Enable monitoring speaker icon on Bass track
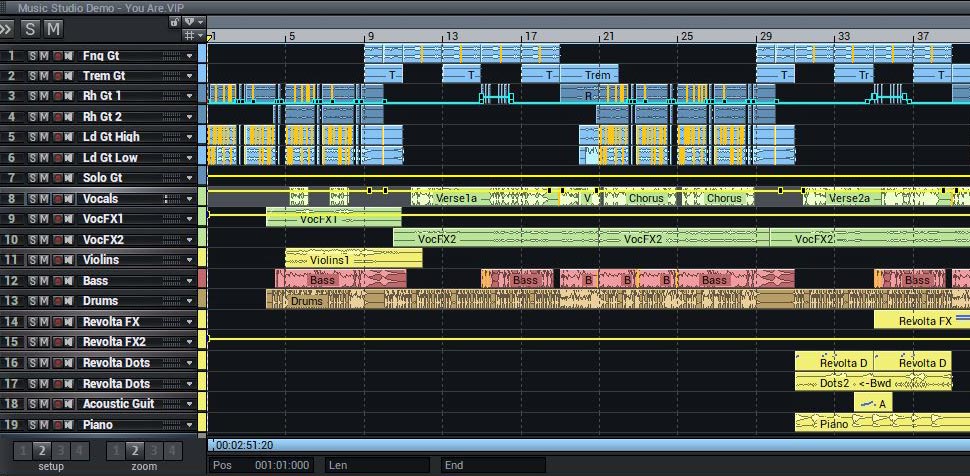Viewport: 970px width, 476px height. point(68,281)
